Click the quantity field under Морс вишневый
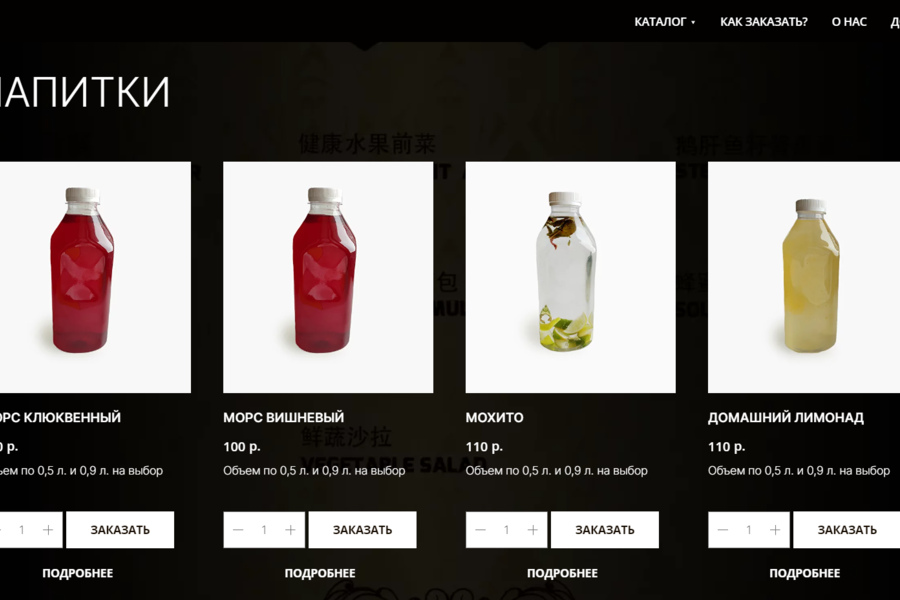This screenshot has height=600, width=900. [x=264, y=530]
